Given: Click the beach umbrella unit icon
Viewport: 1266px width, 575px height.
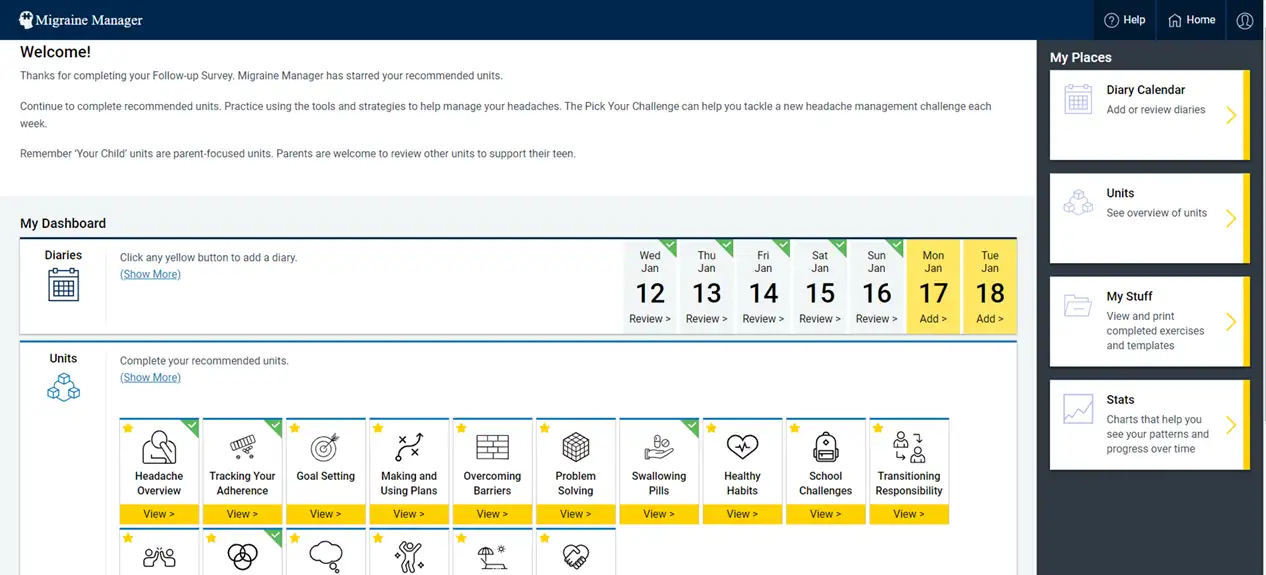Looking at the screenshot, I should tap(492, 557).
